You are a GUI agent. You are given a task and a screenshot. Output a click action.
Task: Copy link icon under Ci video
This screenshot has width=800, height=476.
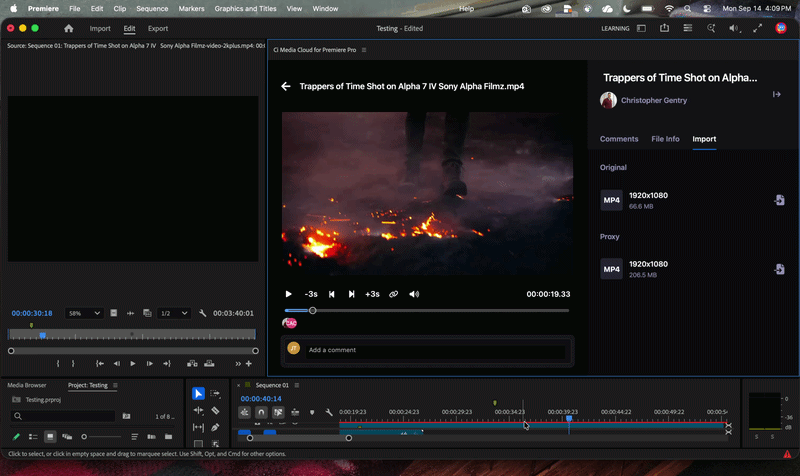(393, 294)
